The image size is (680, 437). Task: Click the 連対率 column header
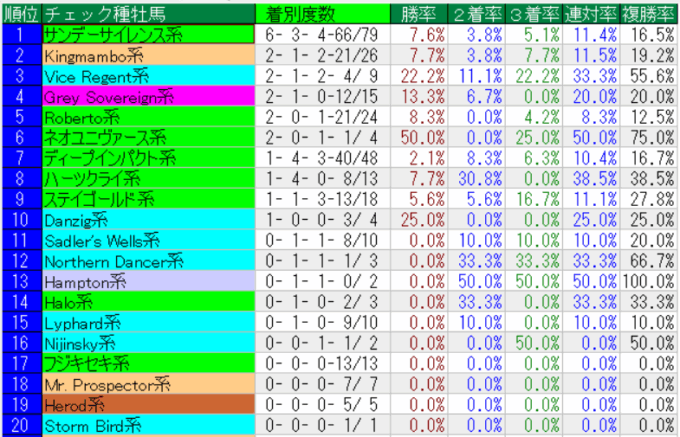591,14
